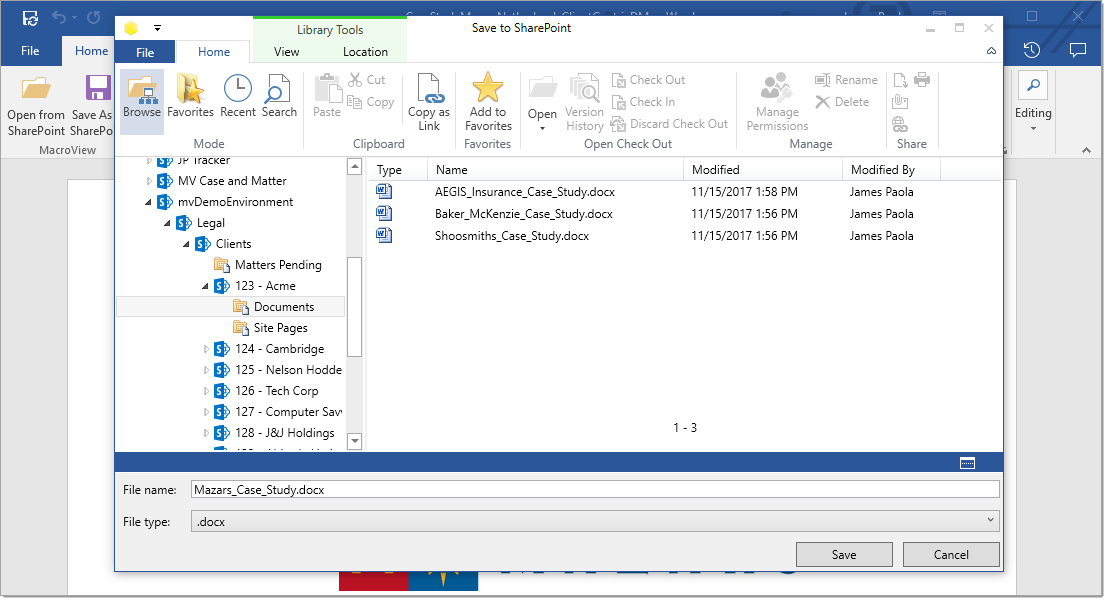Click the Save button
Viewport: 1107px width, 601px height.
(843, 554)
